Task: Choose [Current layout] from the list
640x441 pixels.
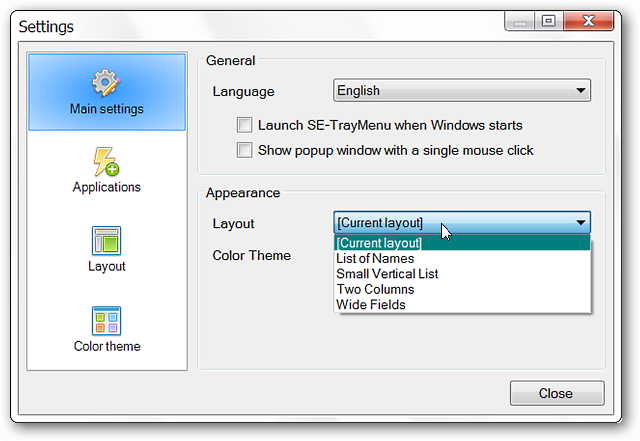Action: 462,243
